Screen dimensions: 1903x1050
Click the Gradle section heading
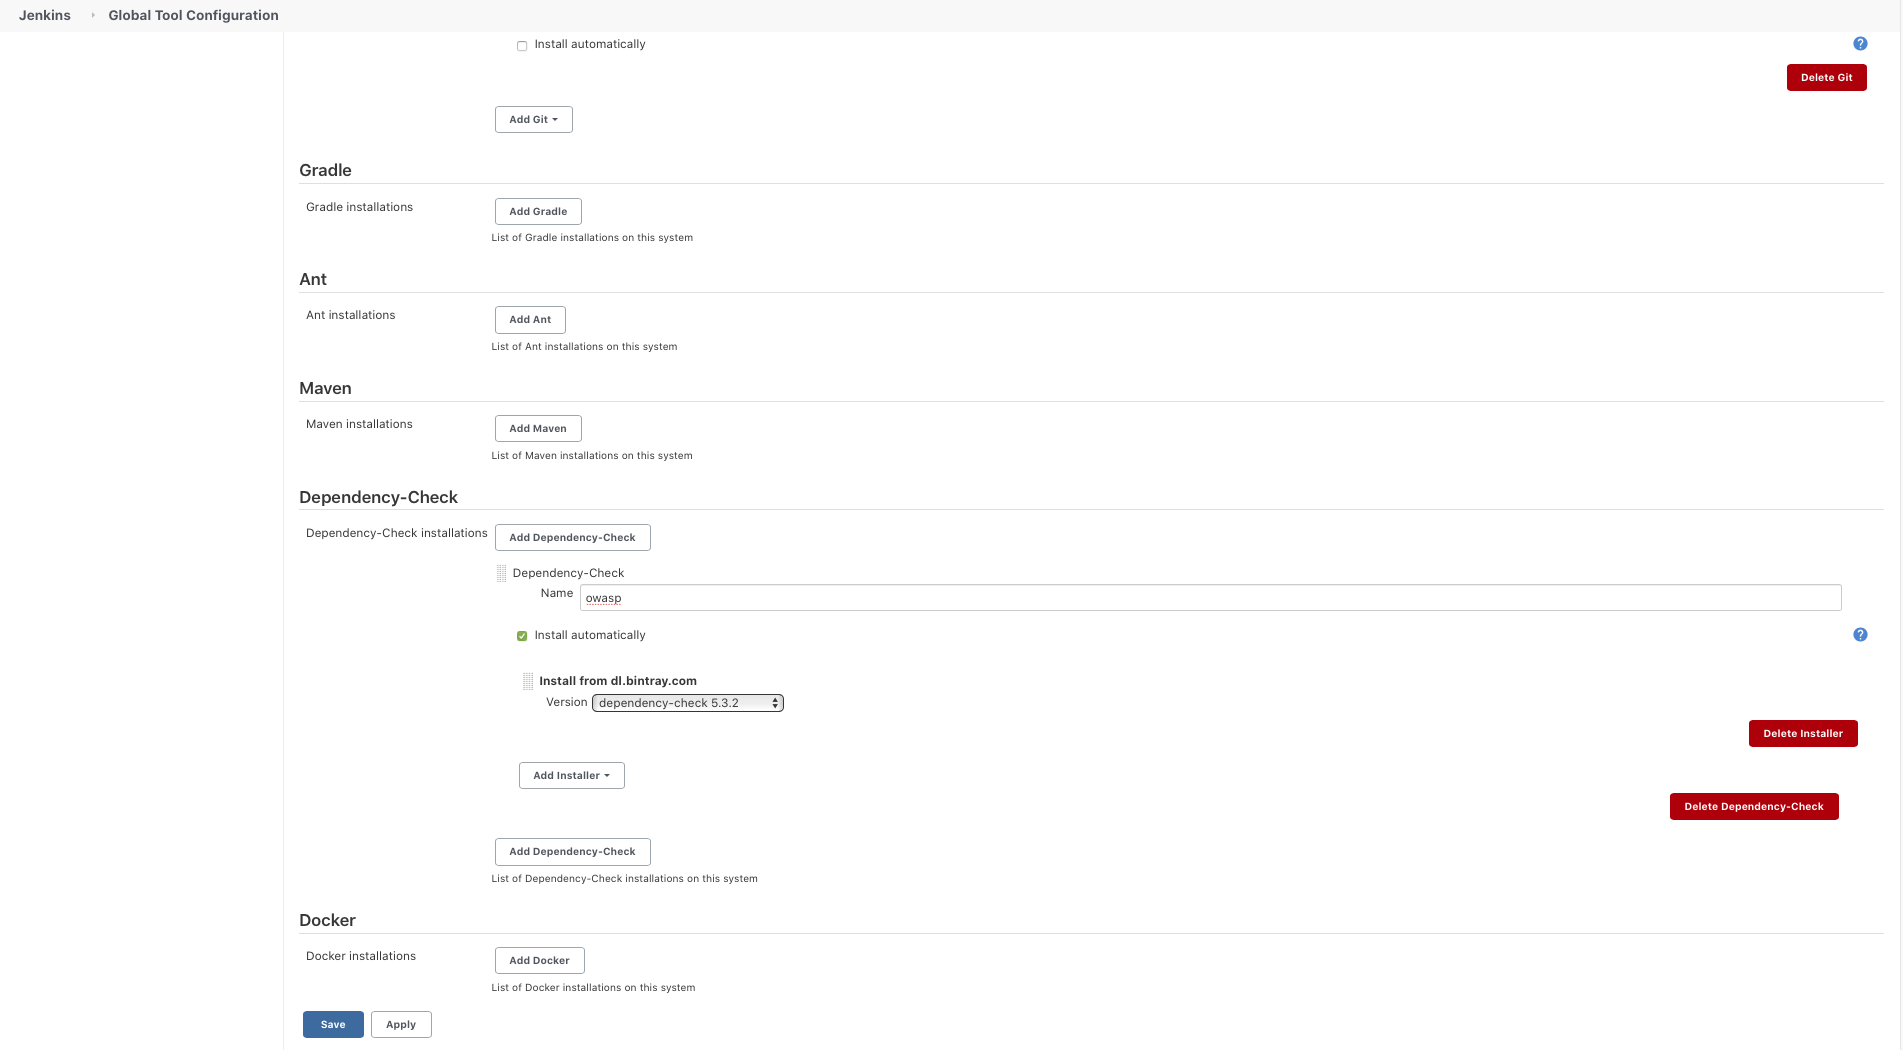click(x=325, y=170)
